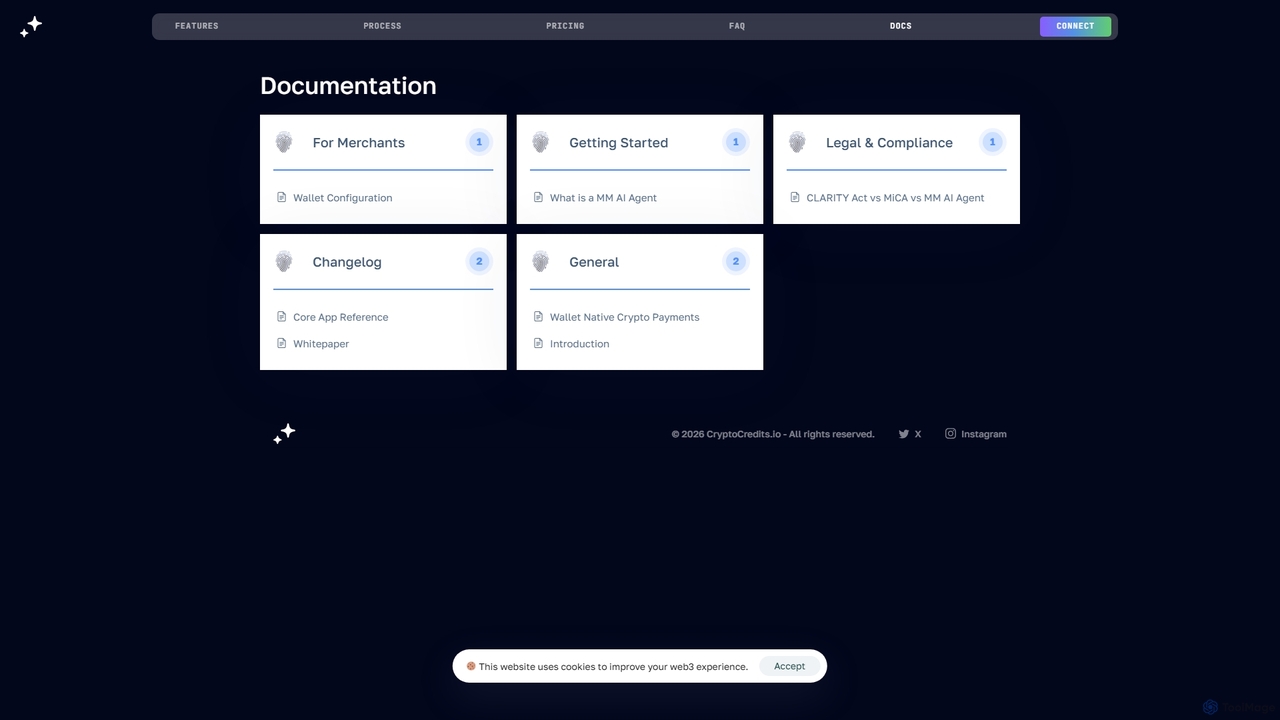This screenshot has height=720, width=1280.
Task: Click the copyright CryptoCredits.io text
Action: click(773, 434)
